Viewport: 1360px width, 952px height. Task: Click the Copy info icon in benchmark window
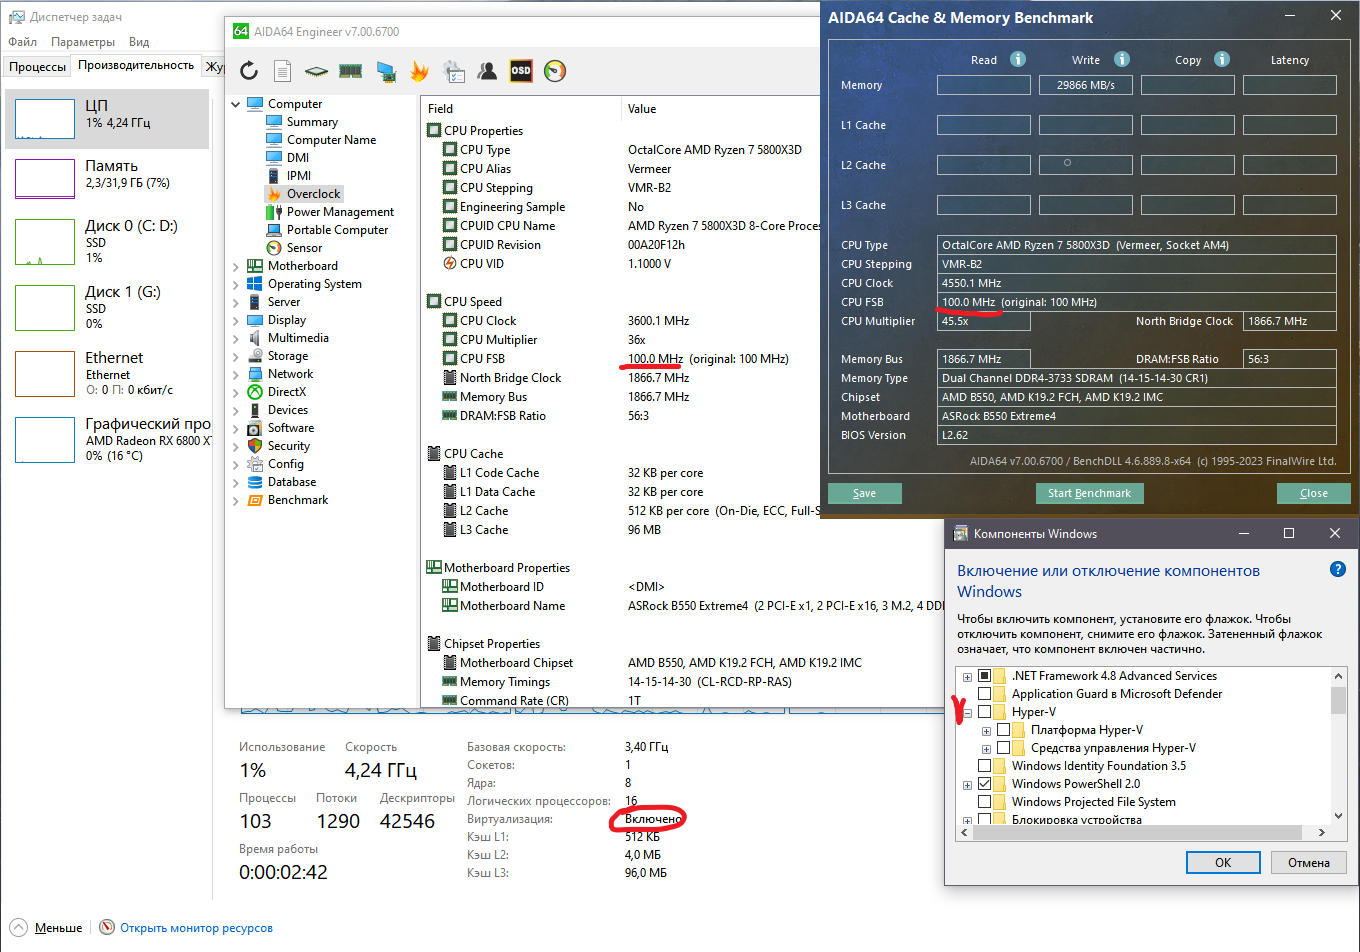pyautogui.click(x=1222, y=59)
